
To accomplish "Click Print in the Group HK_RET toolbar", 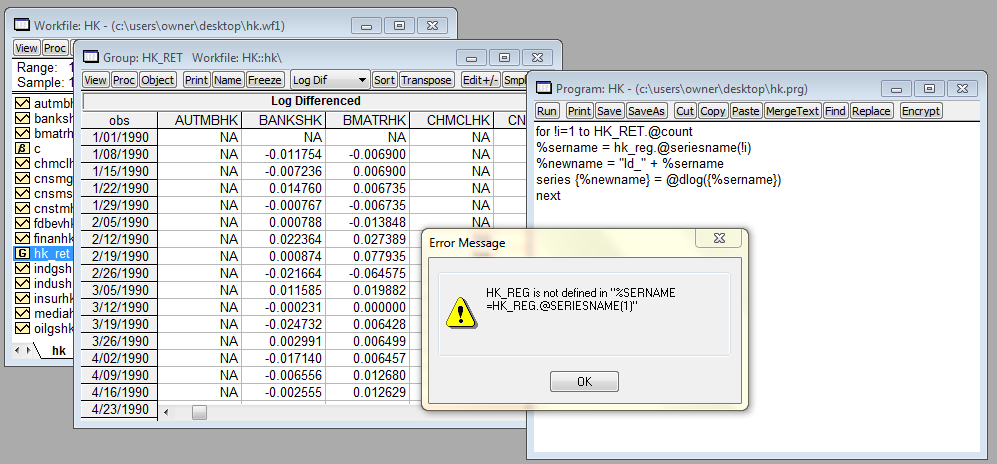I will [x=196, y=80].
